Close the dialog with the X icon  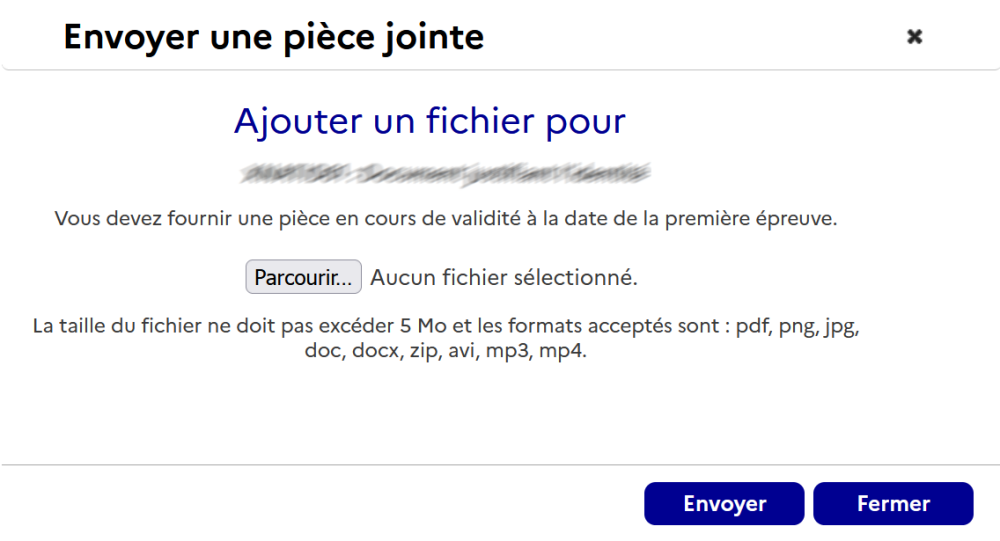[x=914, y=37]
